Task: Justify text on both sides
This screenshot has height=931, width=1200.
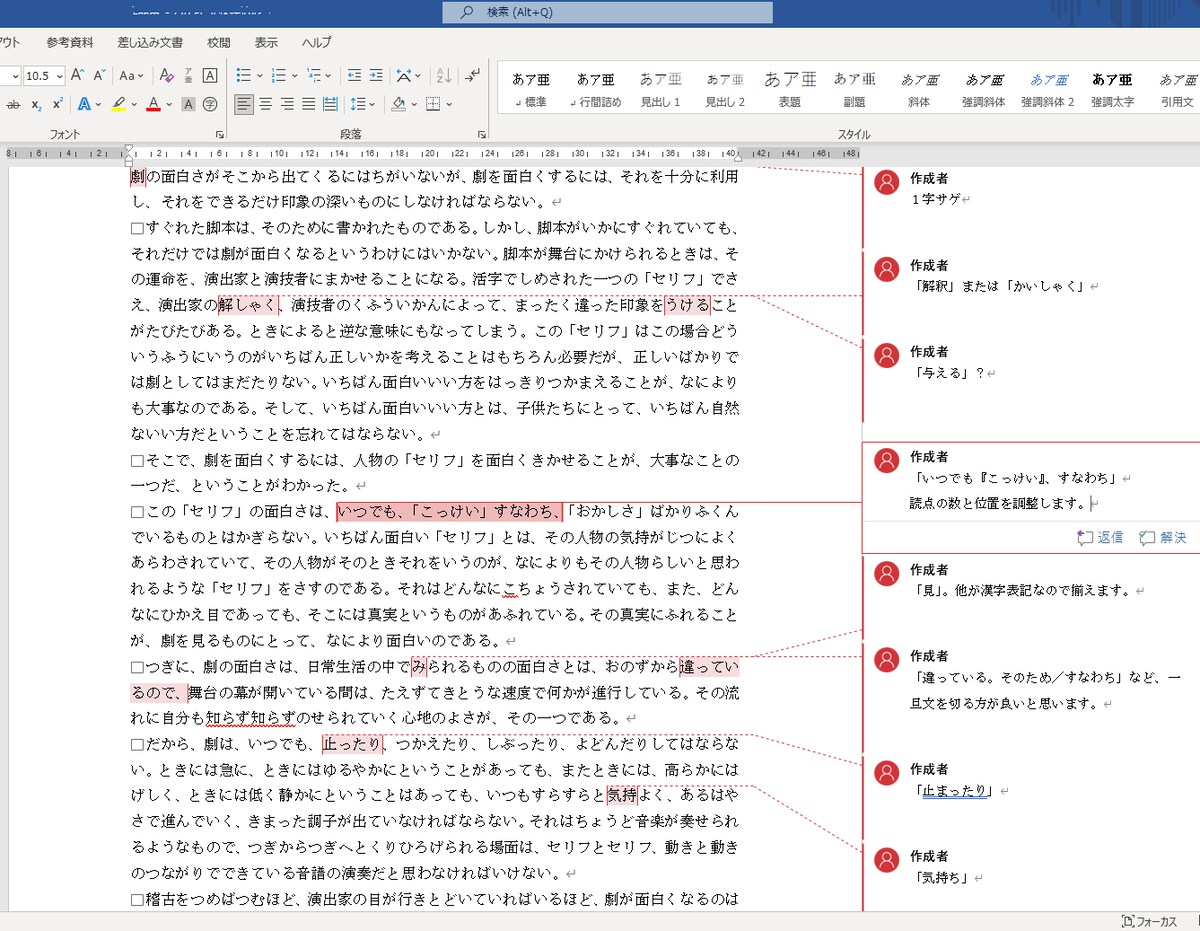Action: (x=308, y=104)
